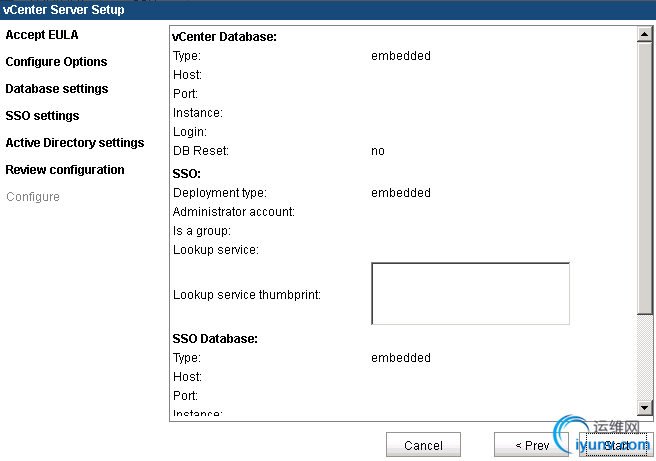
Task: Click the greyed-out Configure step
Action: [x=33, y=197]
